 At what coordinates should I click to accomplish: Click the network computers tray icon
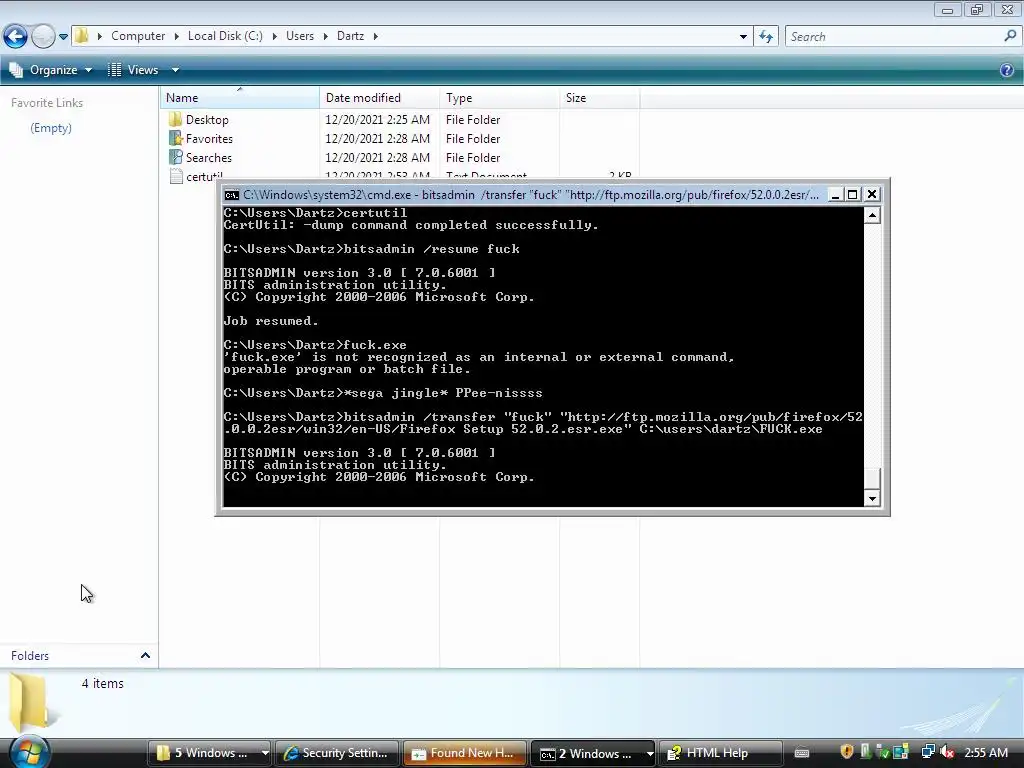928,752
